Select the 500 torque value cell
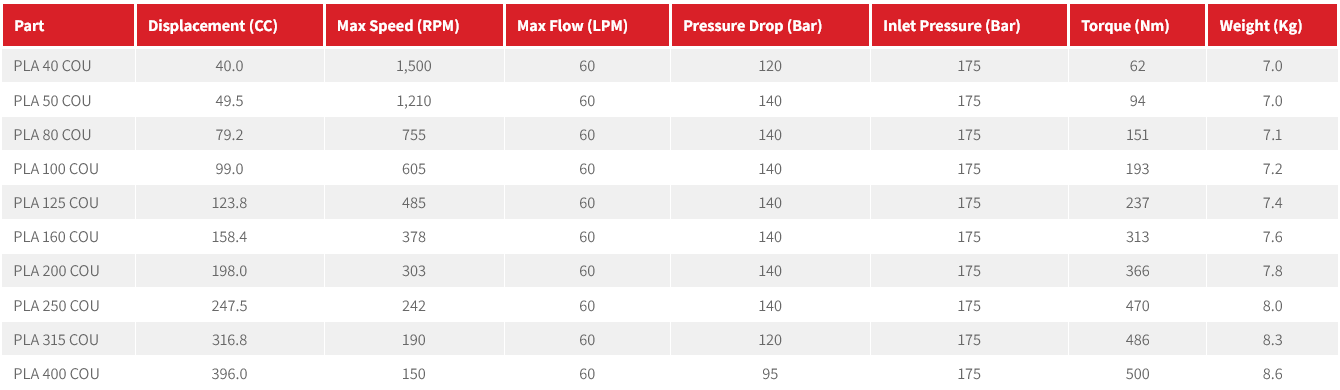The height and width of the screenshot is (390, 1340). click(1137, 374)
